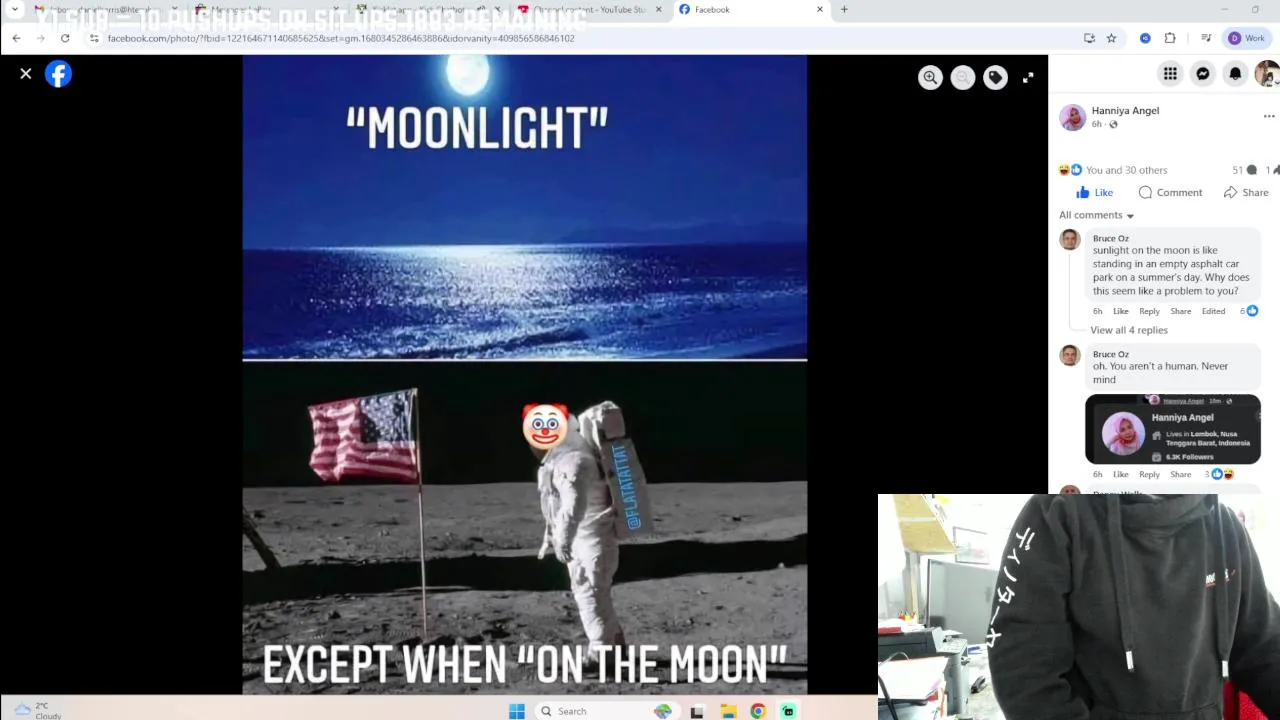
Task: Open Hanniya Angel's profile picture
Action: [x=1072, y=117]
